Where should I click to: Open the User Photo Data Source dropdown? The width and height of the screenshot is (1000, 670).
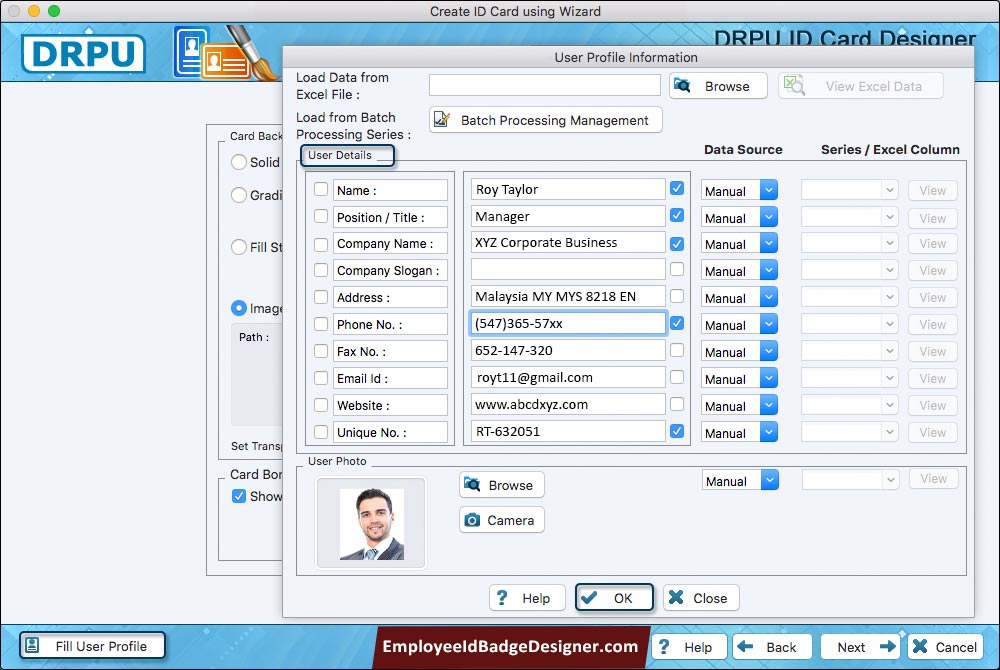pyautogui.click(x=740, y=480)
